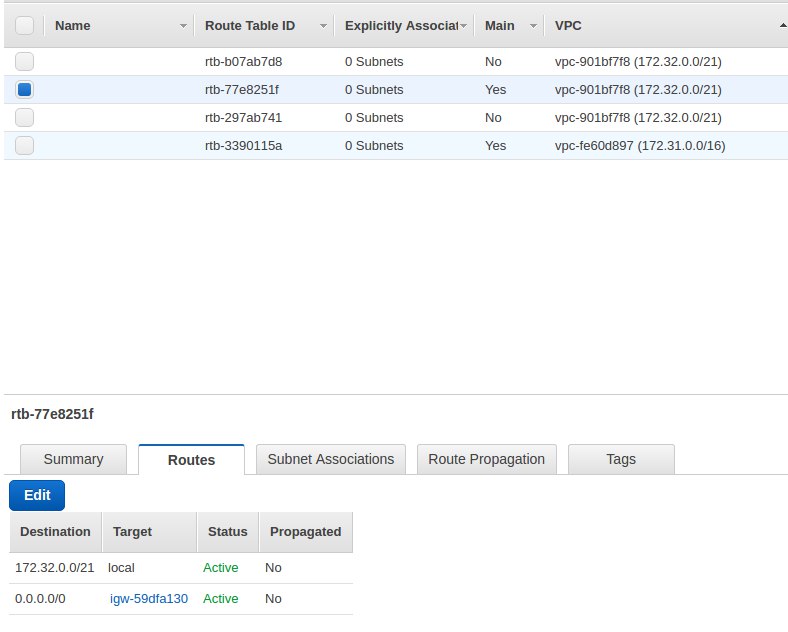The image size is (788, 632).
Task: Open the Name column filter dropdown arrow
Action: pos(183,25)
